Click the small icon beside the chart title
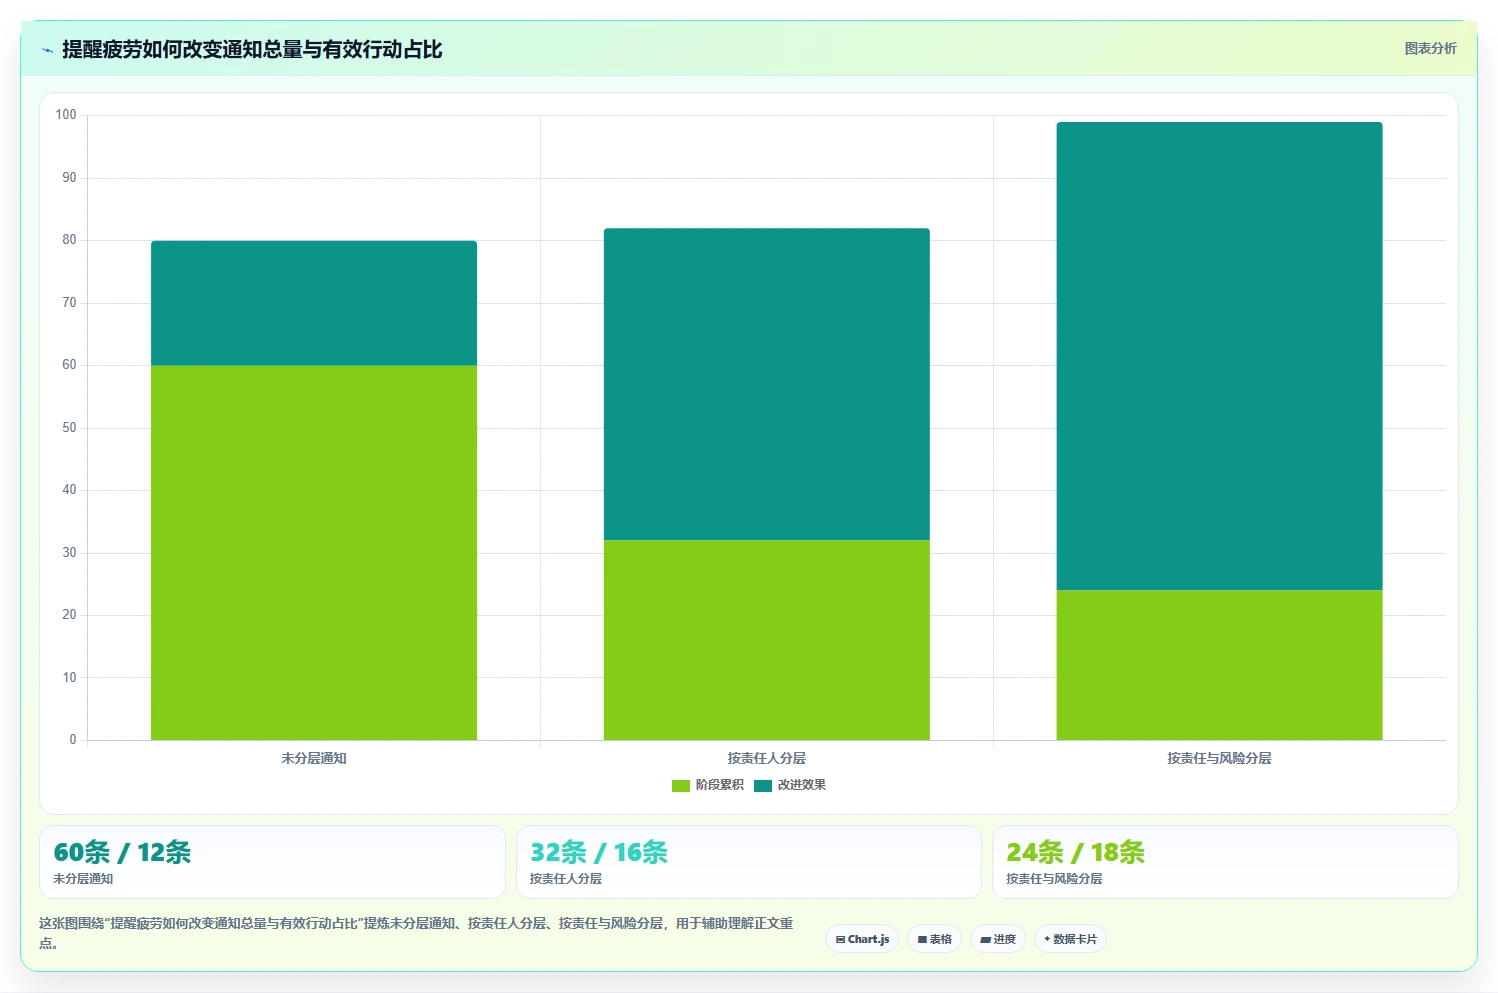This screenshot has height=993, width=1498. 47,50
